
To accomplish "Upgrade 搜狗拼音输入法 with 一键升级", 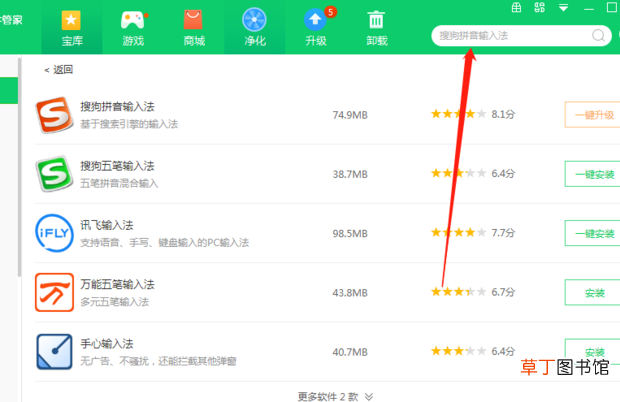I will (594, 115).
